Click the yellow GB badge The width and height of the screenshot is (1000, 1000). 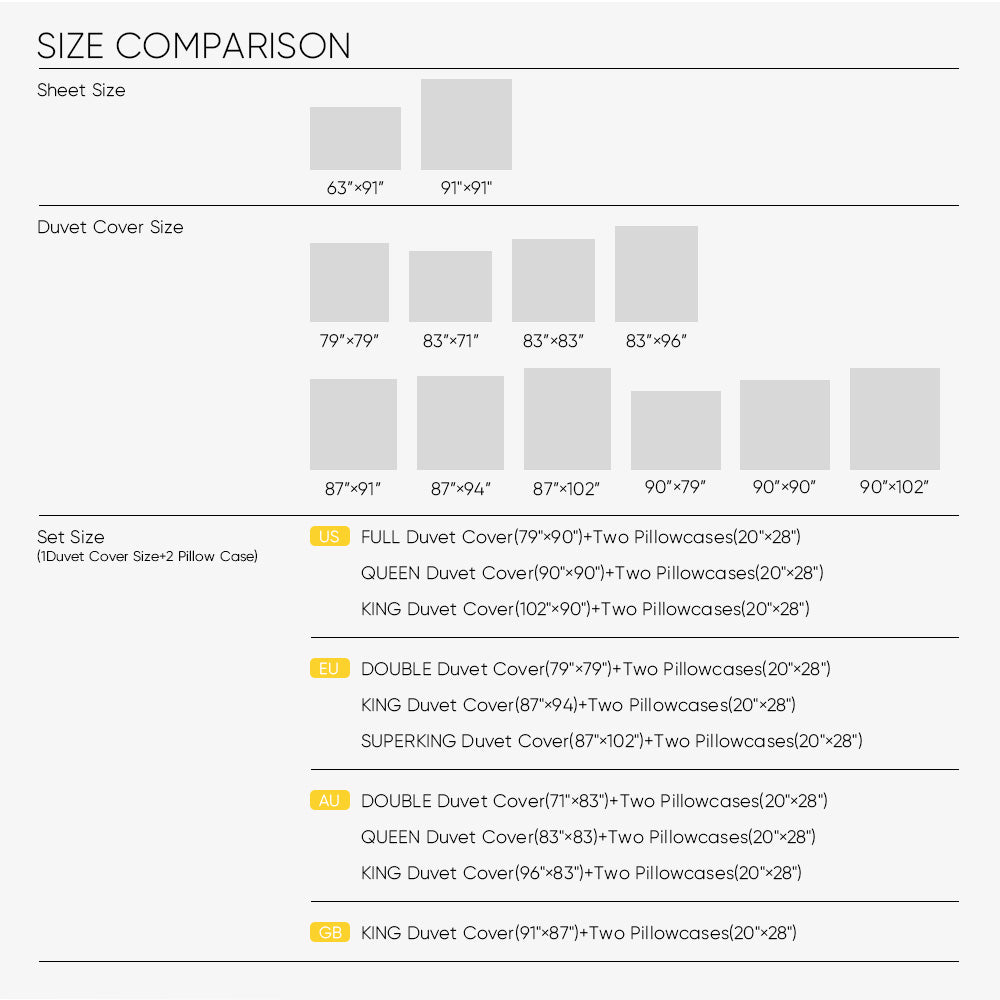coord(330,932)
